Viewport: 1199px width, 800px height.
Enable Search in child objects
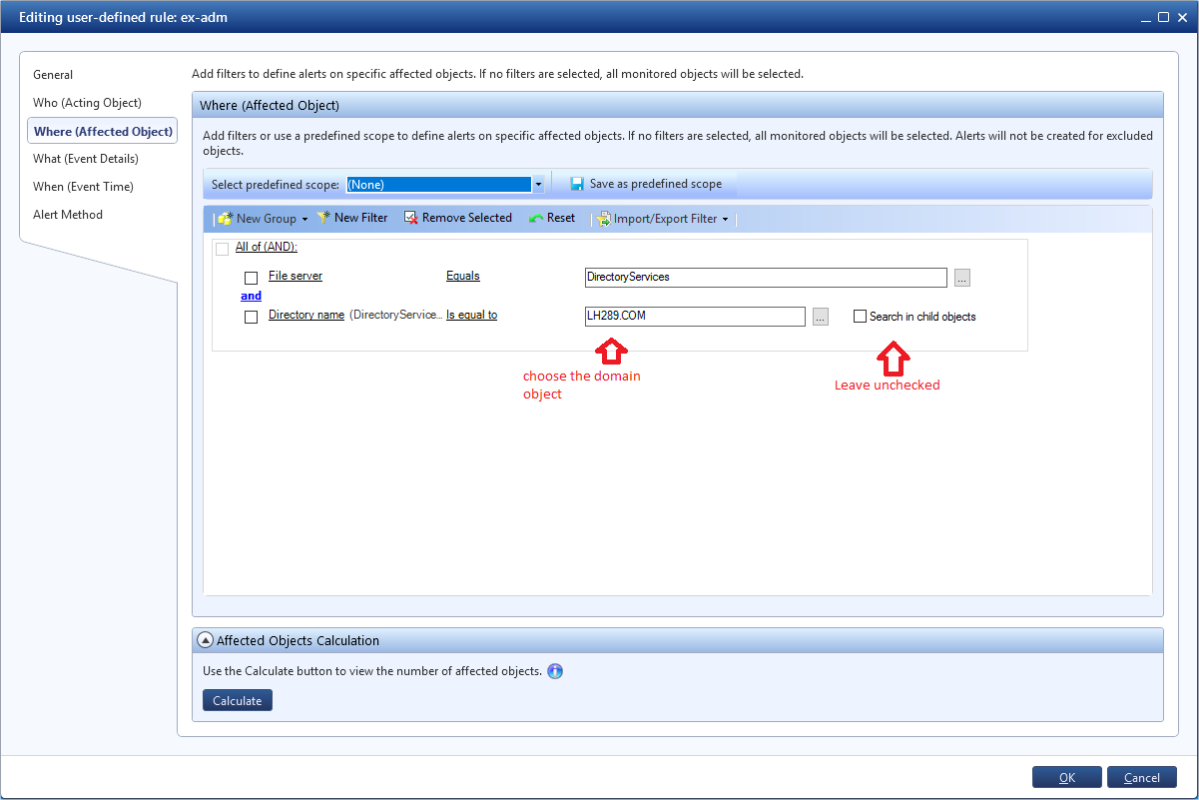(859, 316)
